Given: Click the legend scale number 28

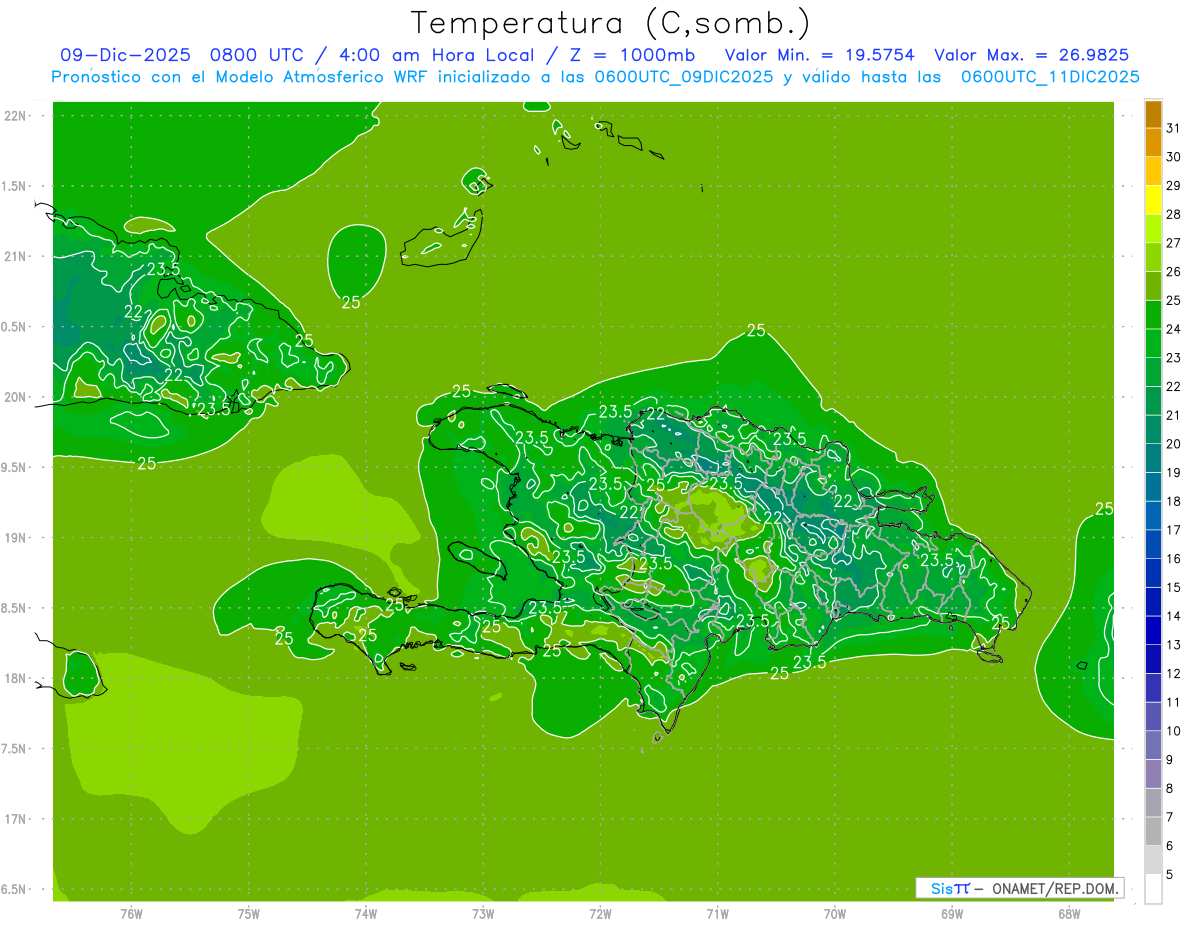Looking at the screenshot, I should click(x=1173, y=214).
